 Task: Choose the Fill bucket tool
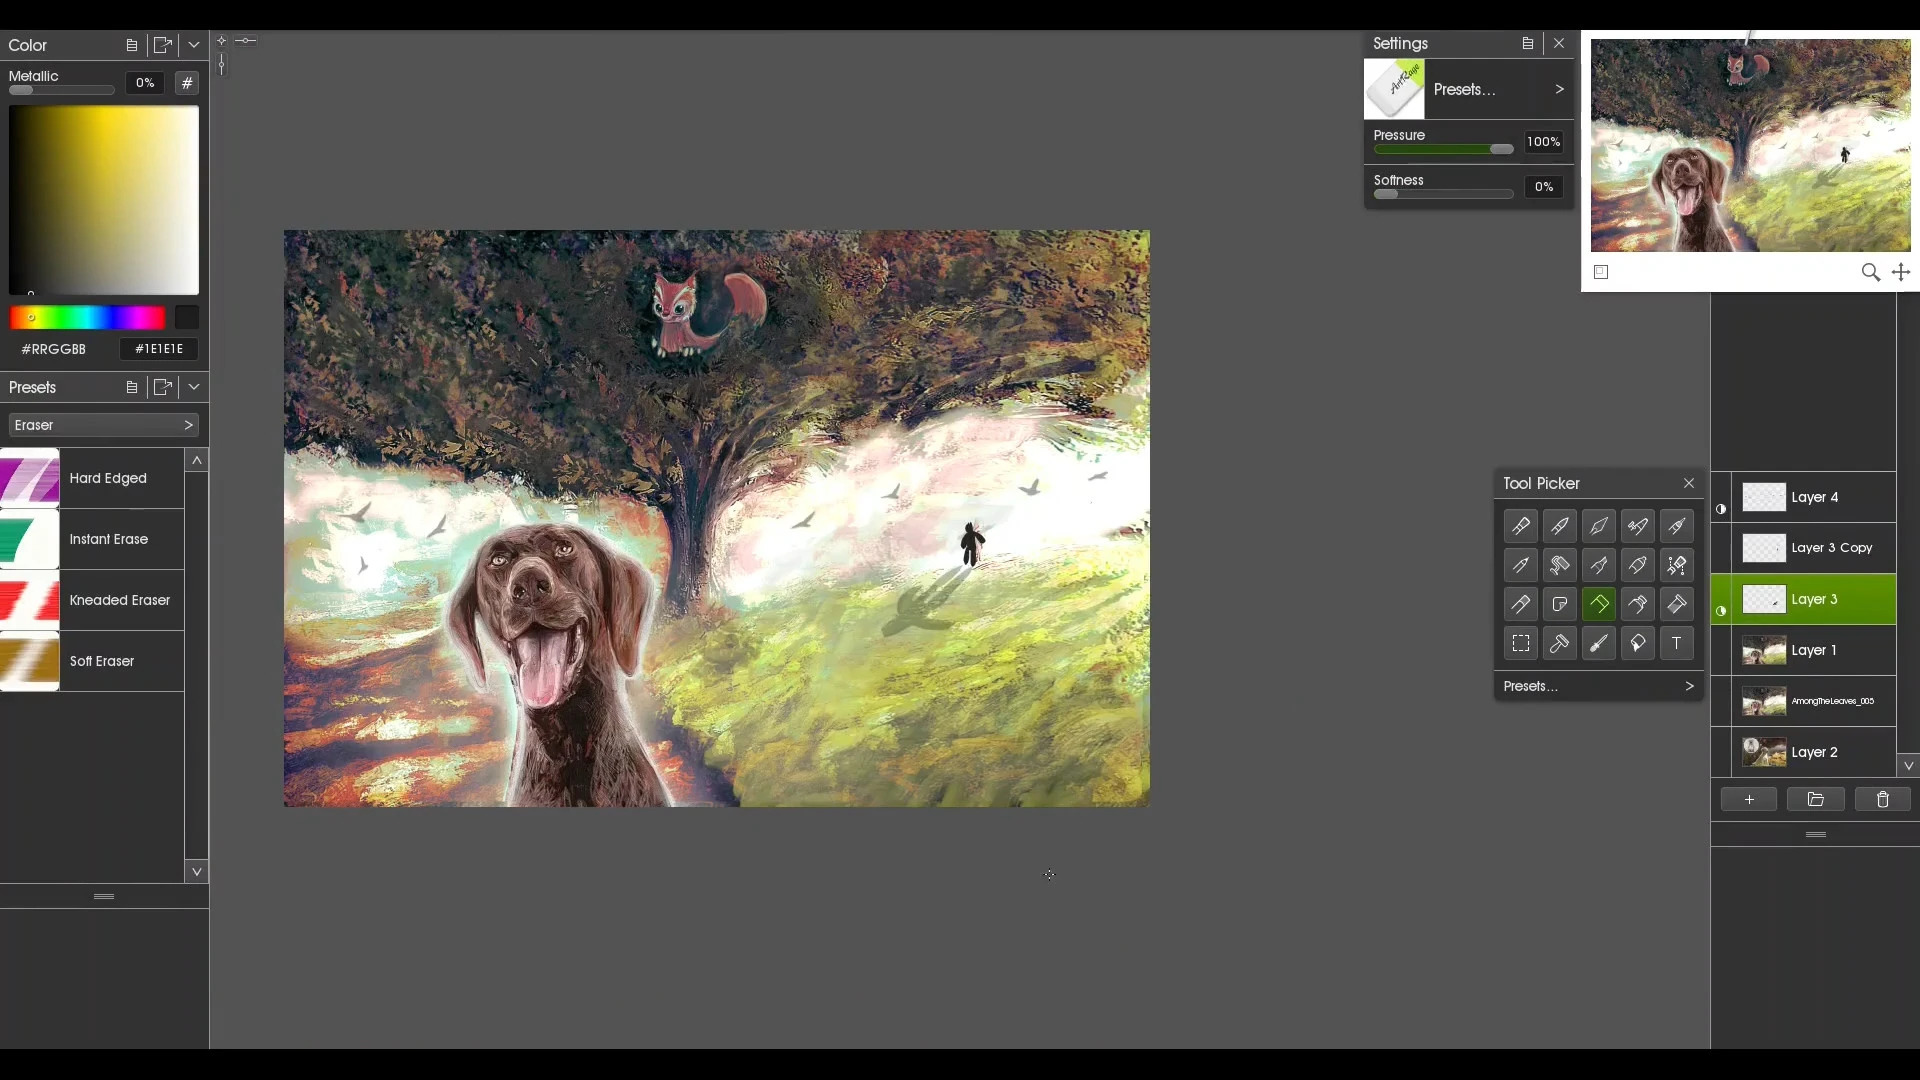point(1638,643)
